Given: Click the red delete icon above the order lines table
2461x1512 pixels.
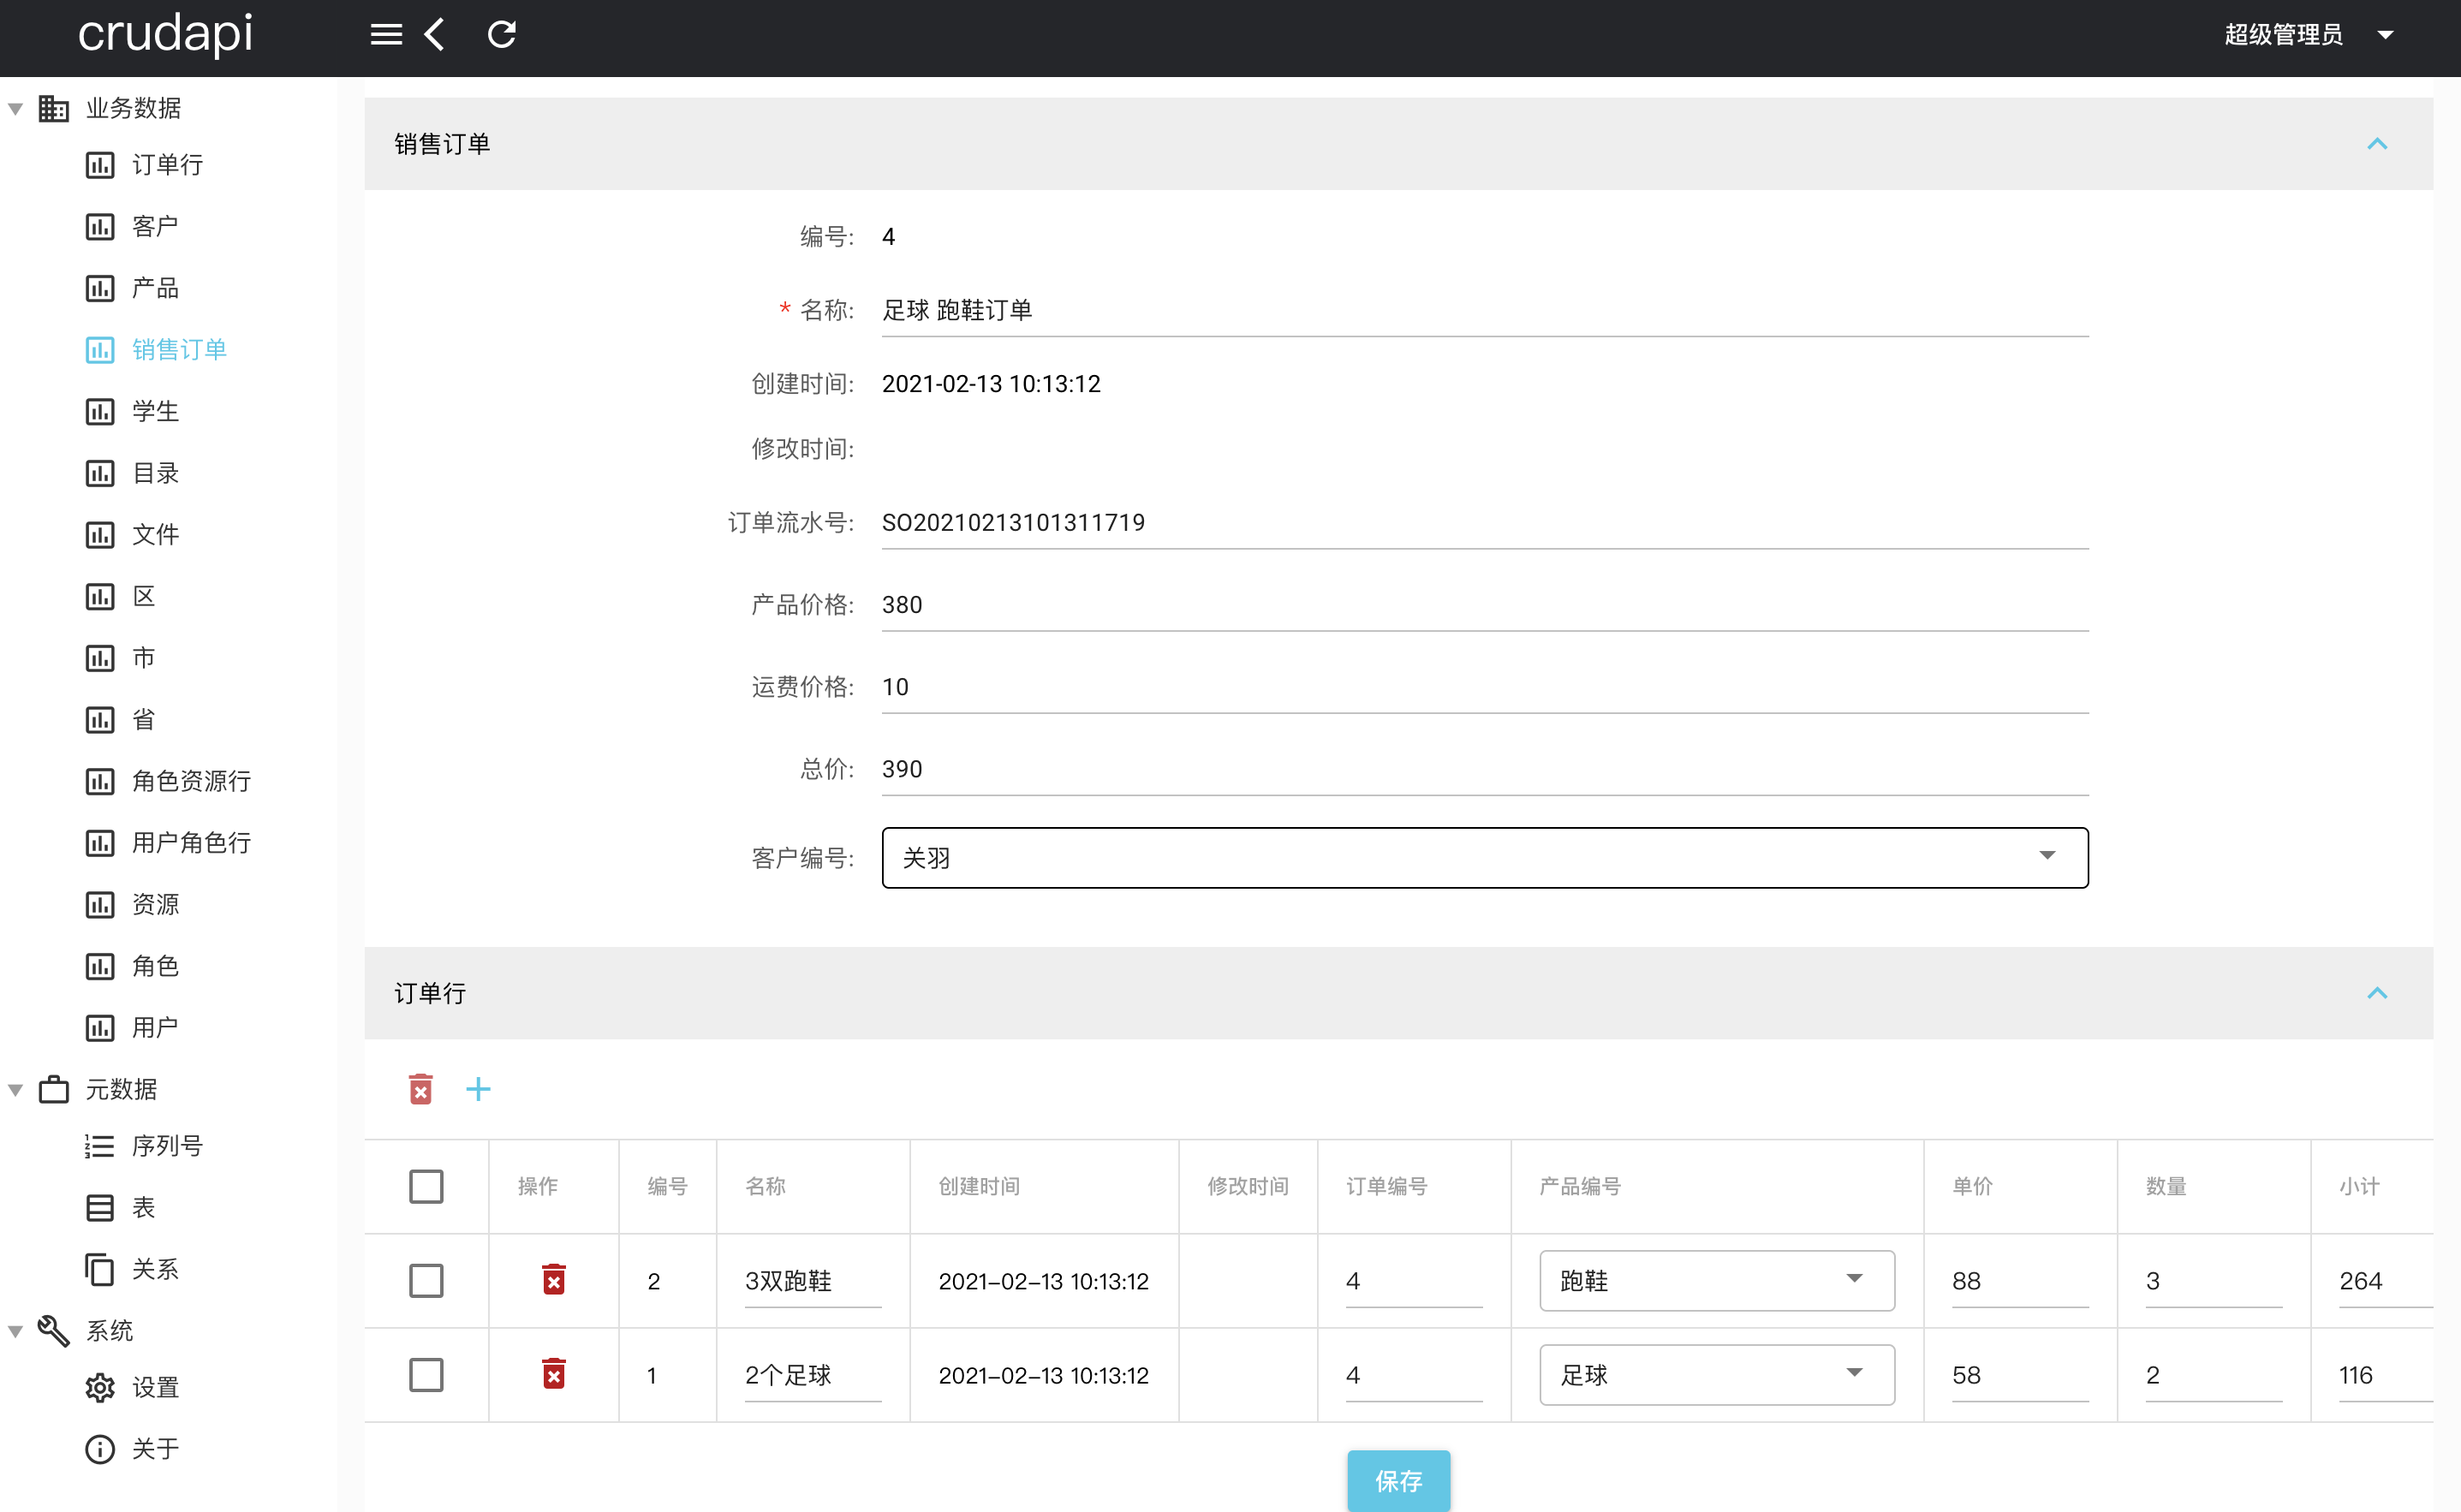Looking at the screenshot, I should pos(421,1089).
